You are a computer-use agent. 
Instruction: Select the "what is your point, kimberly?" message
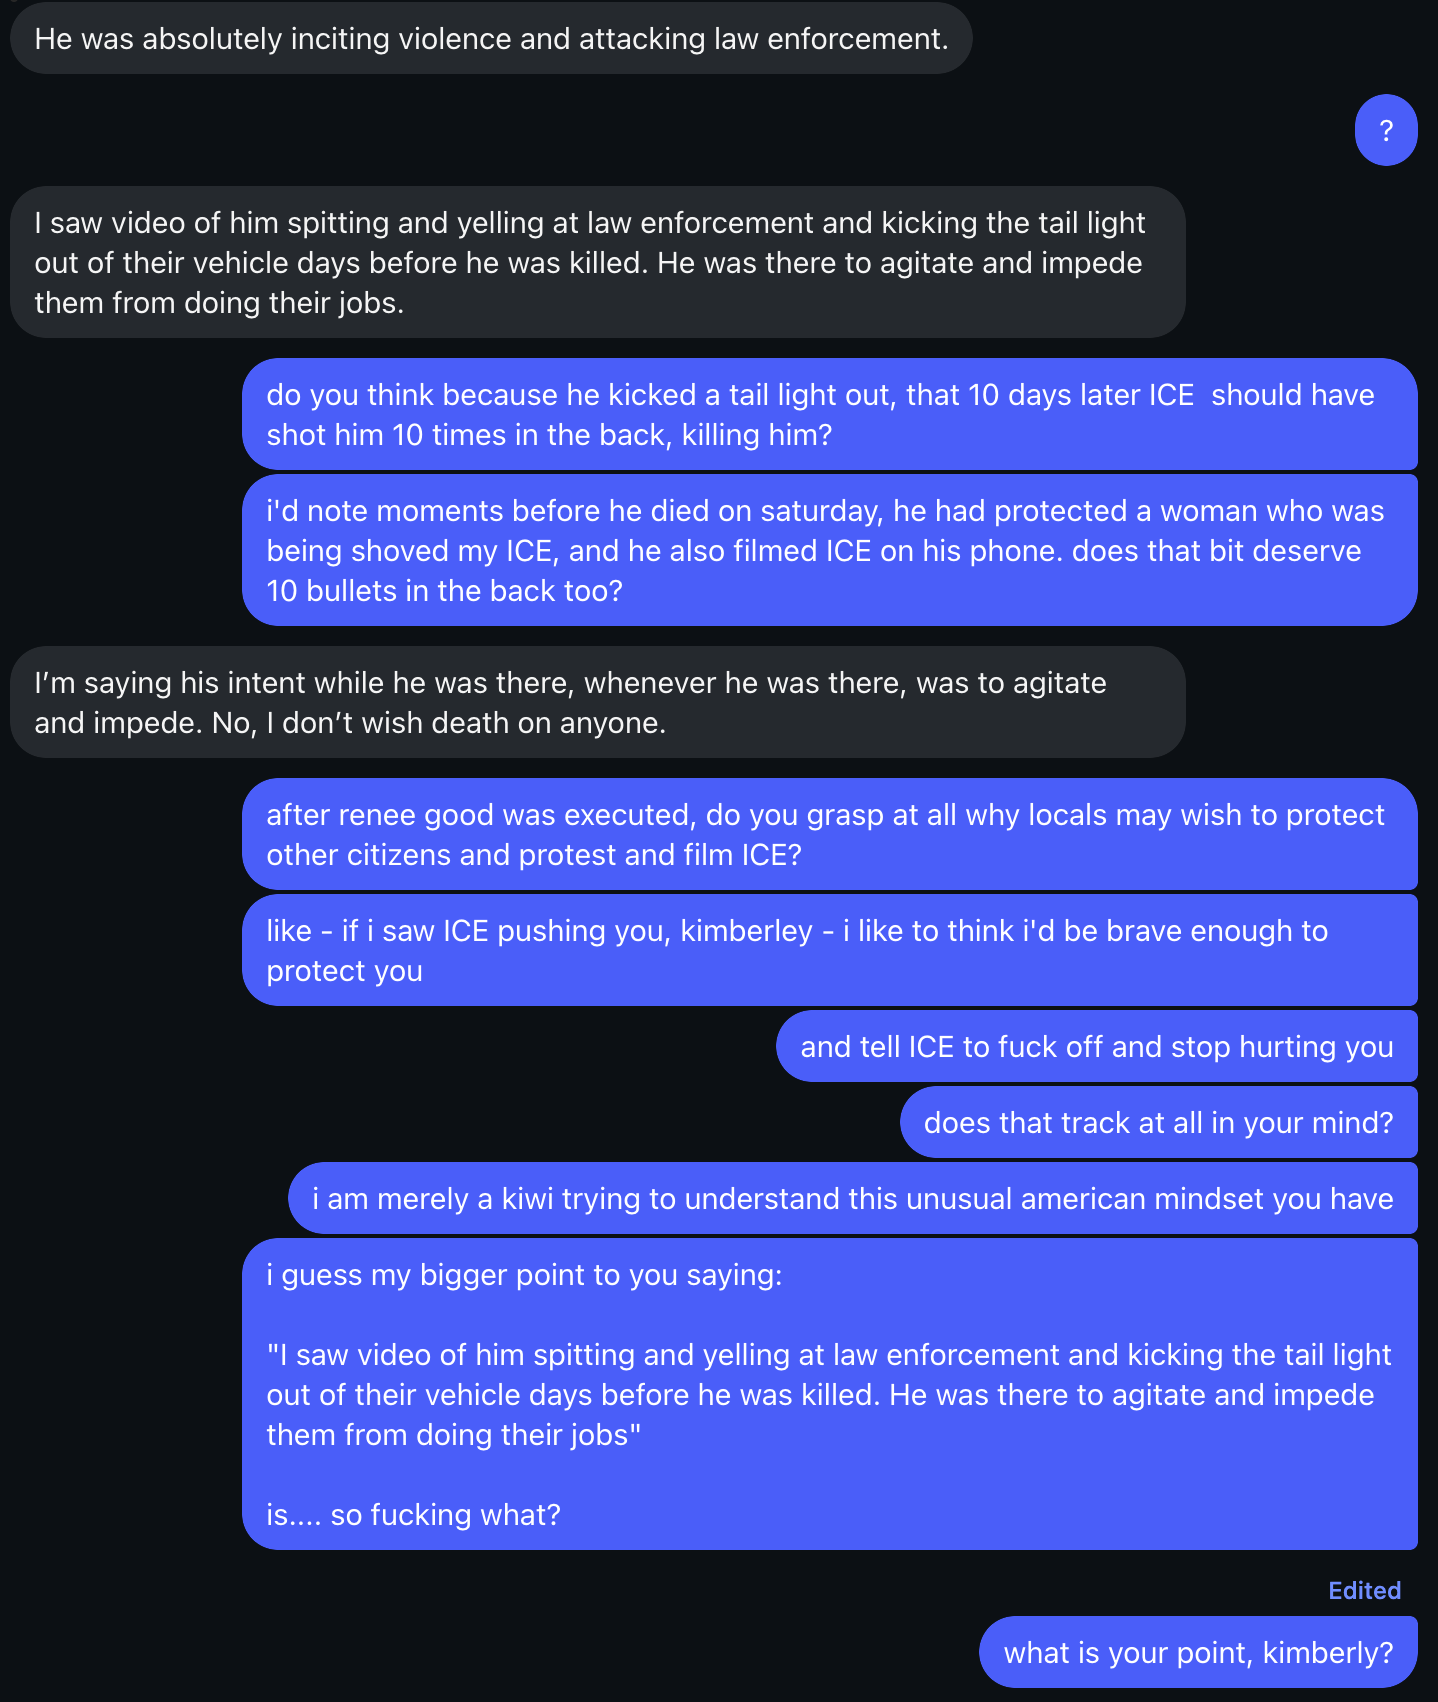(1198, 1653)
